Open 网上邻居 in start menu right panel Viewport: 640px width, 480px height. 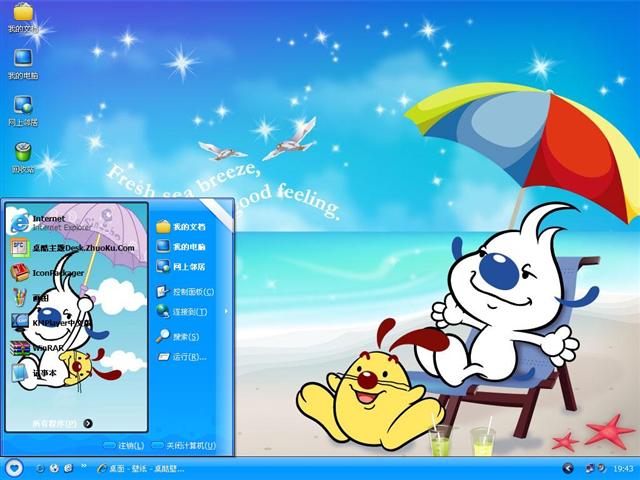coord(180,267)
